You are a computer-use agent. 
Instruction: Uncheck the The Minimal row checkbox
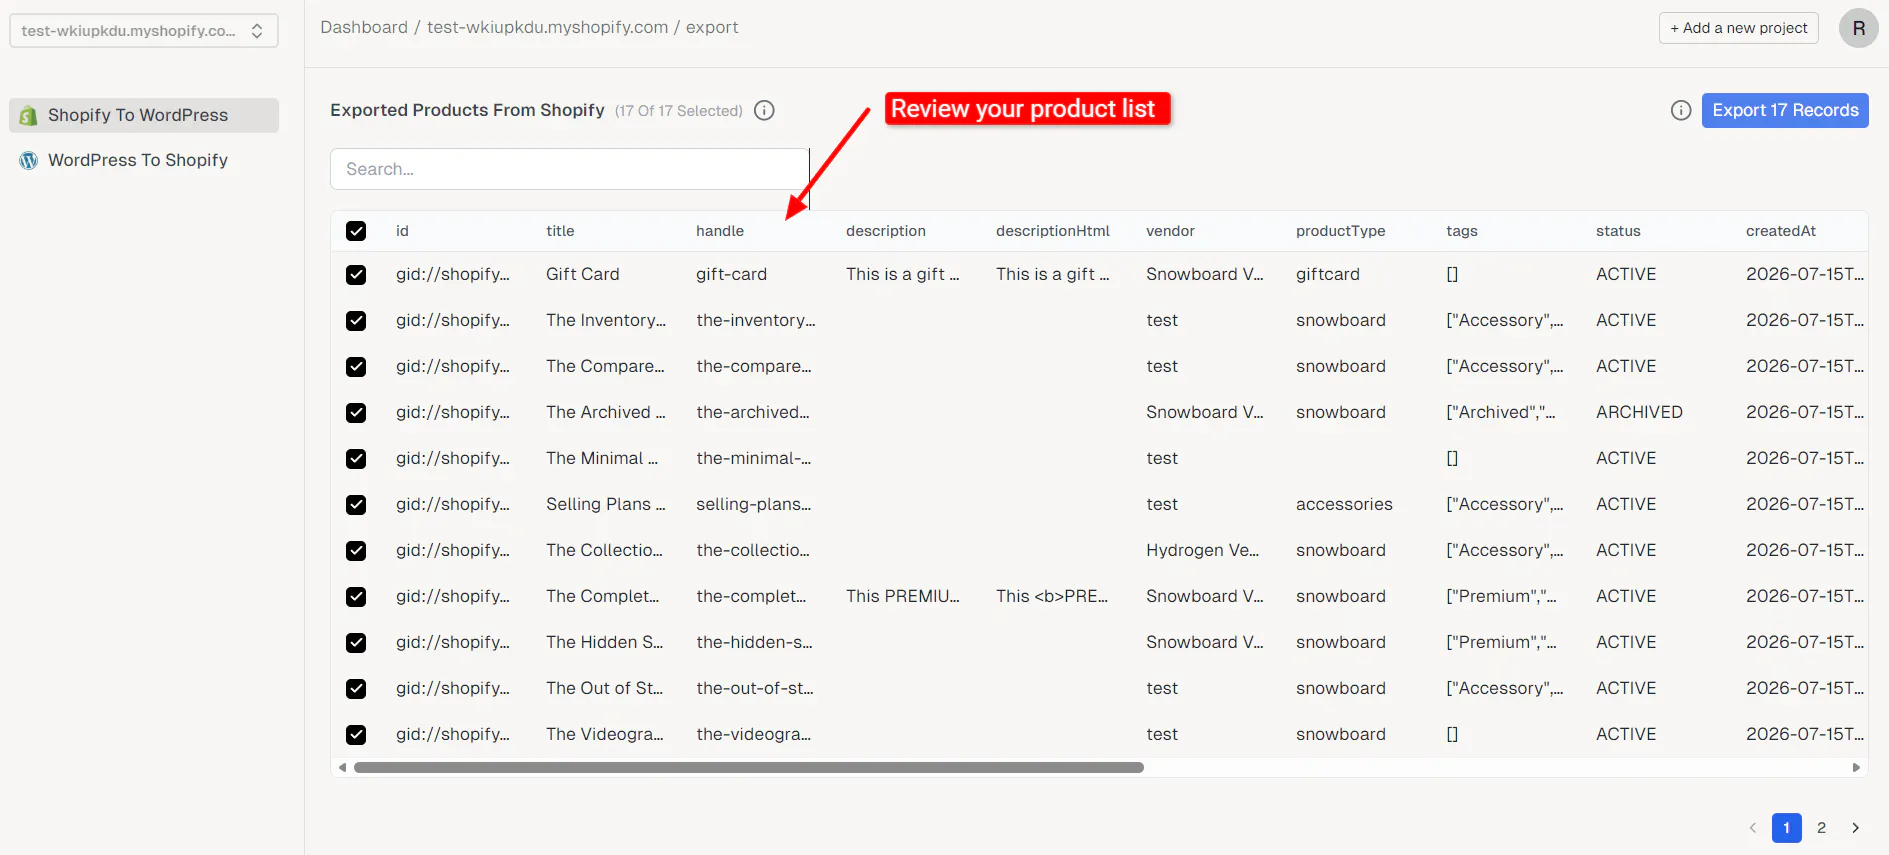[x=356, y=459]
